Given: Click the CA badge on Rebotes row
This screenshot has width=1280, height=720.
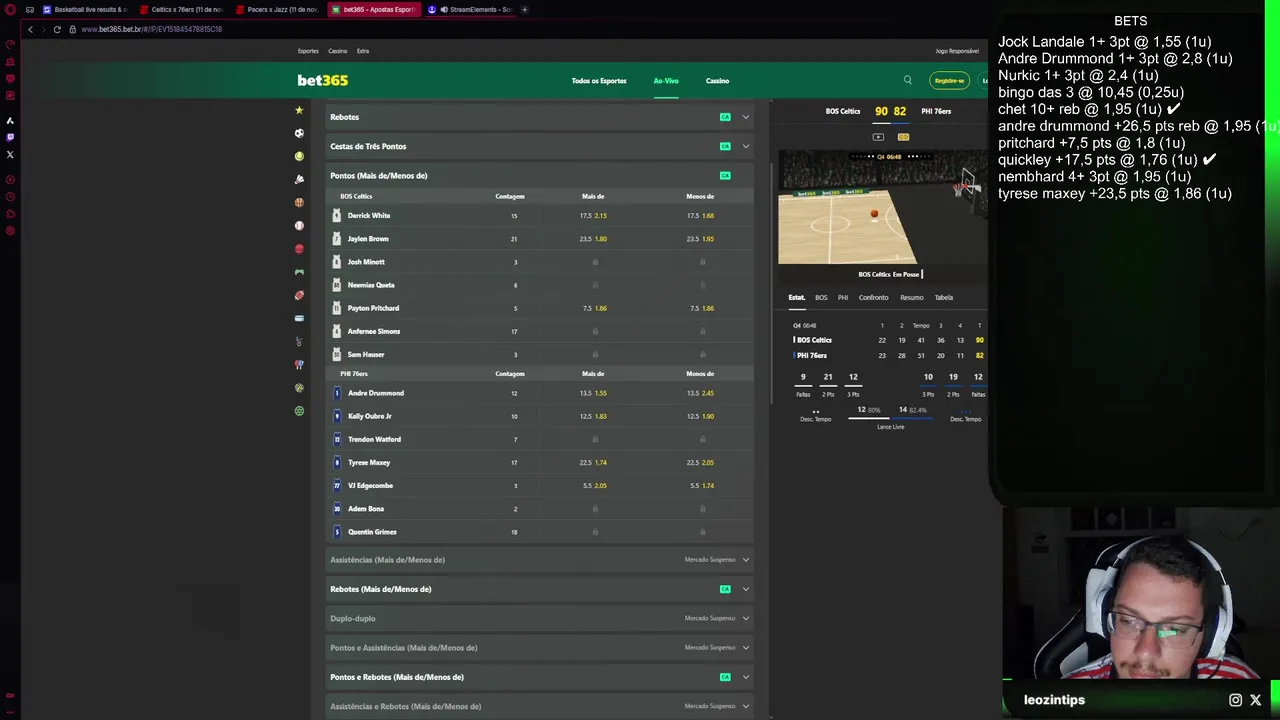Looking at the screenshot, I should pyautogui.click(x=725, y=117).
